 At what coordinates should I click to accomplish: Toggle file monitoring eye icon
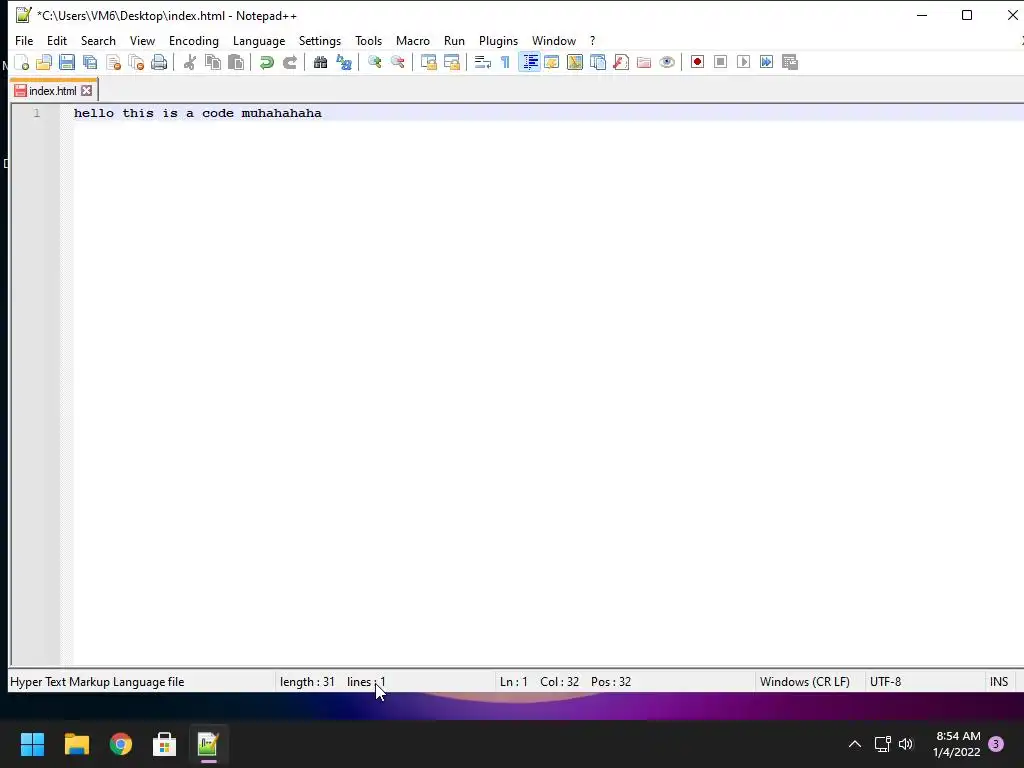(667, 62)
